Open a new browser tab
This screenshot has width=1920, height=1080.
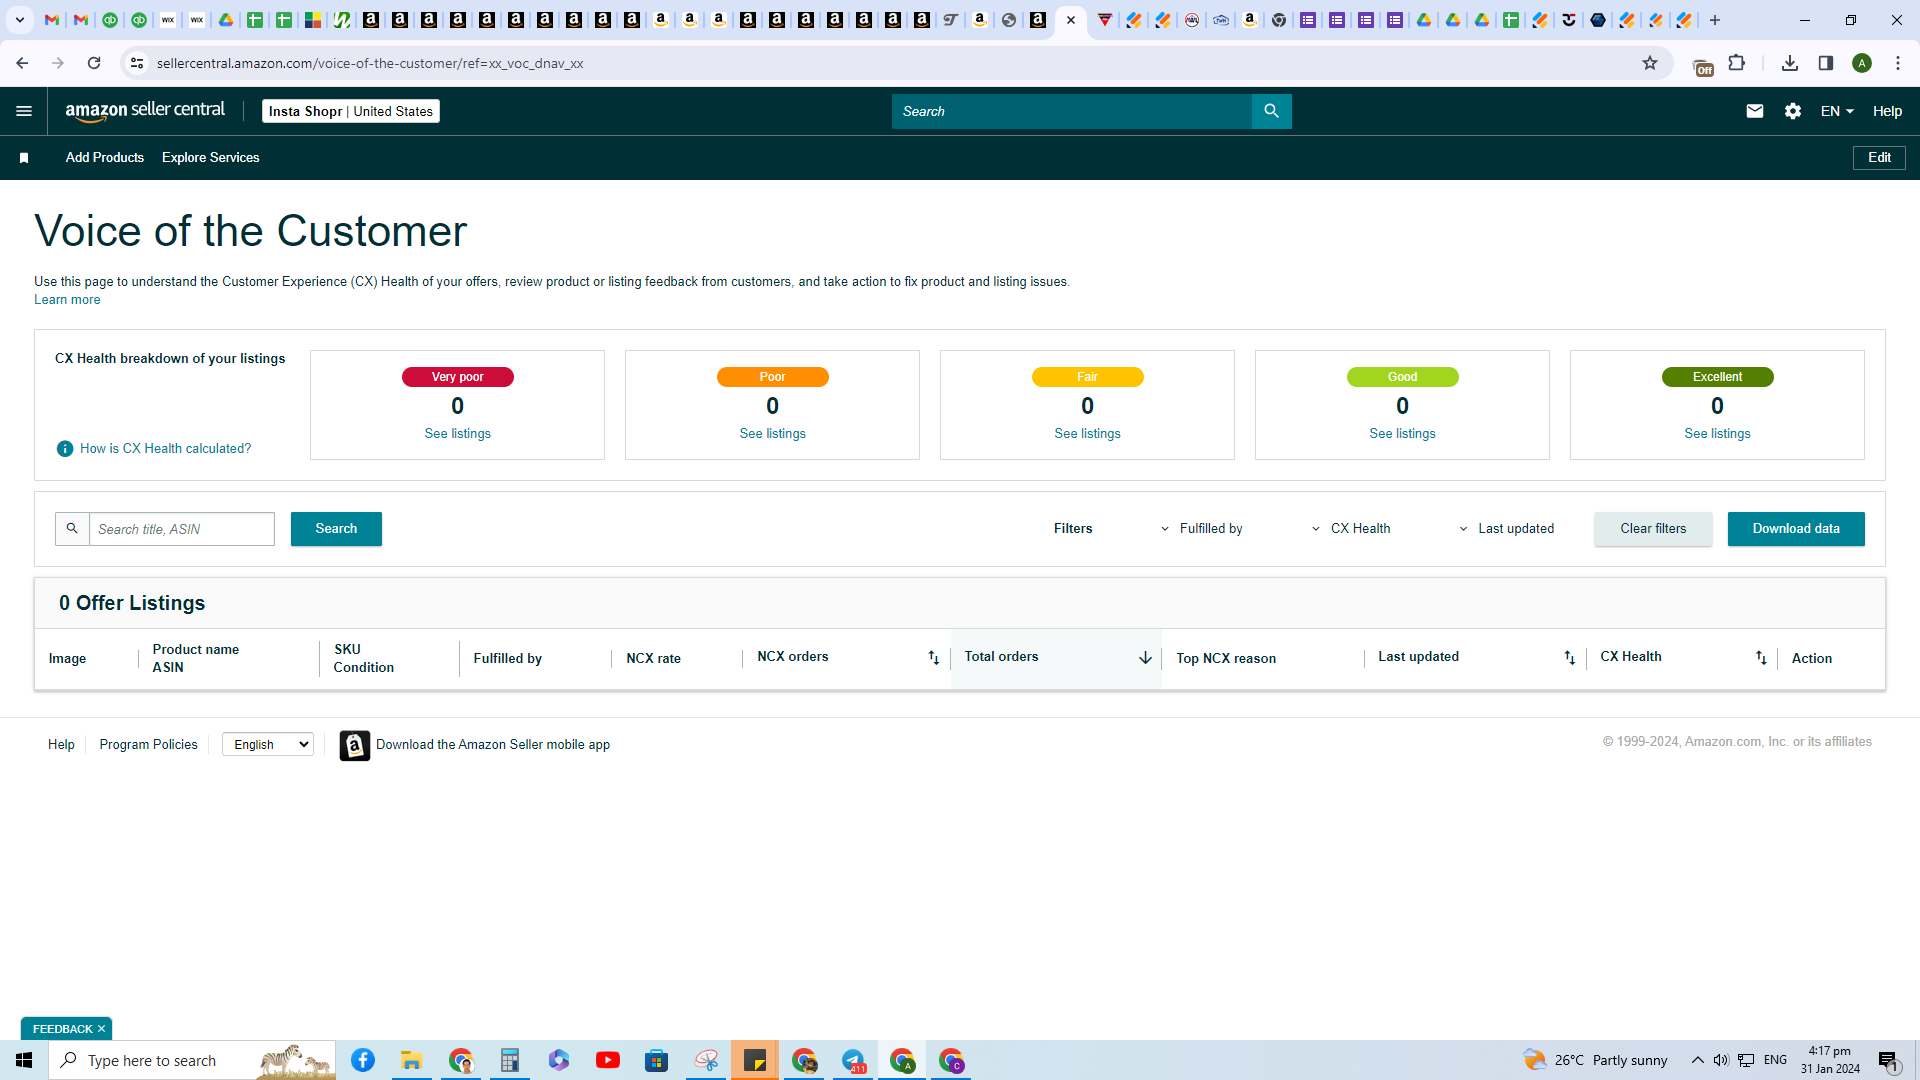tap(1714, 20)
